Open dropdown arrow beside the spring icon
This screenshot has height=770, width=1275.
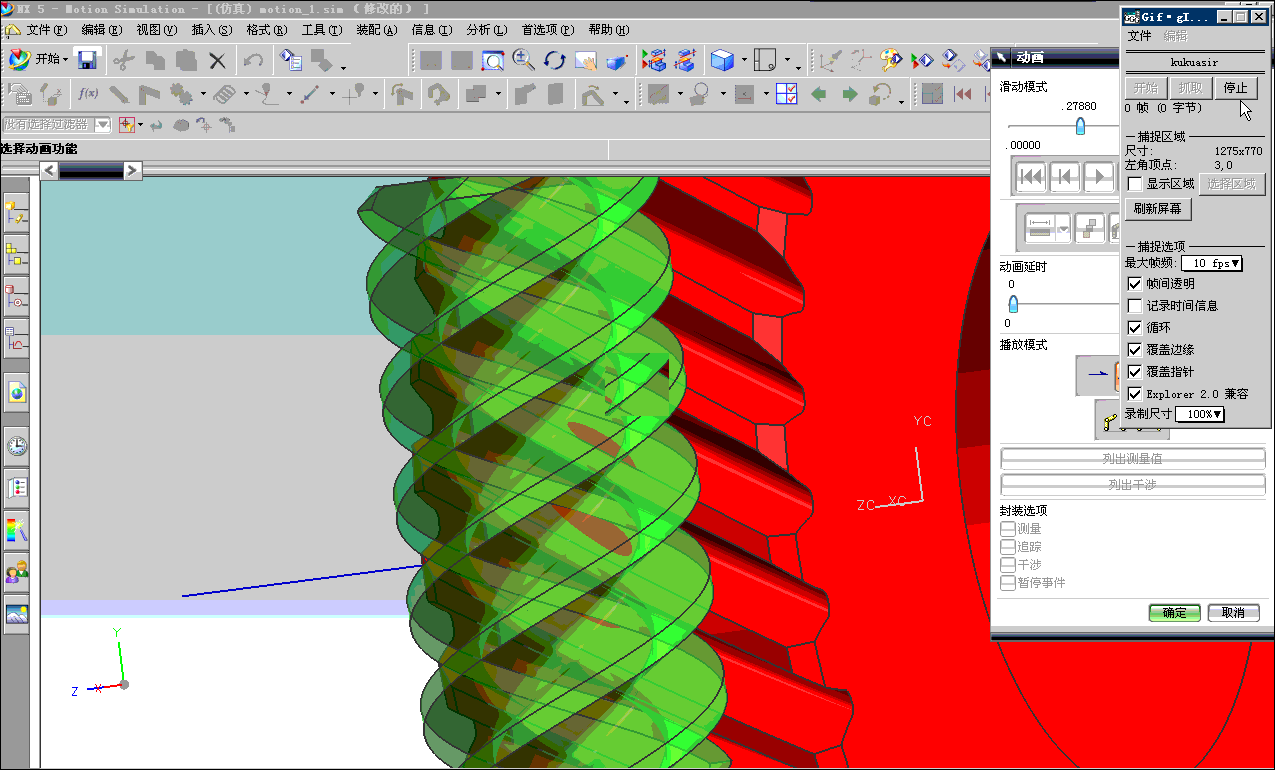coord(247,95)
